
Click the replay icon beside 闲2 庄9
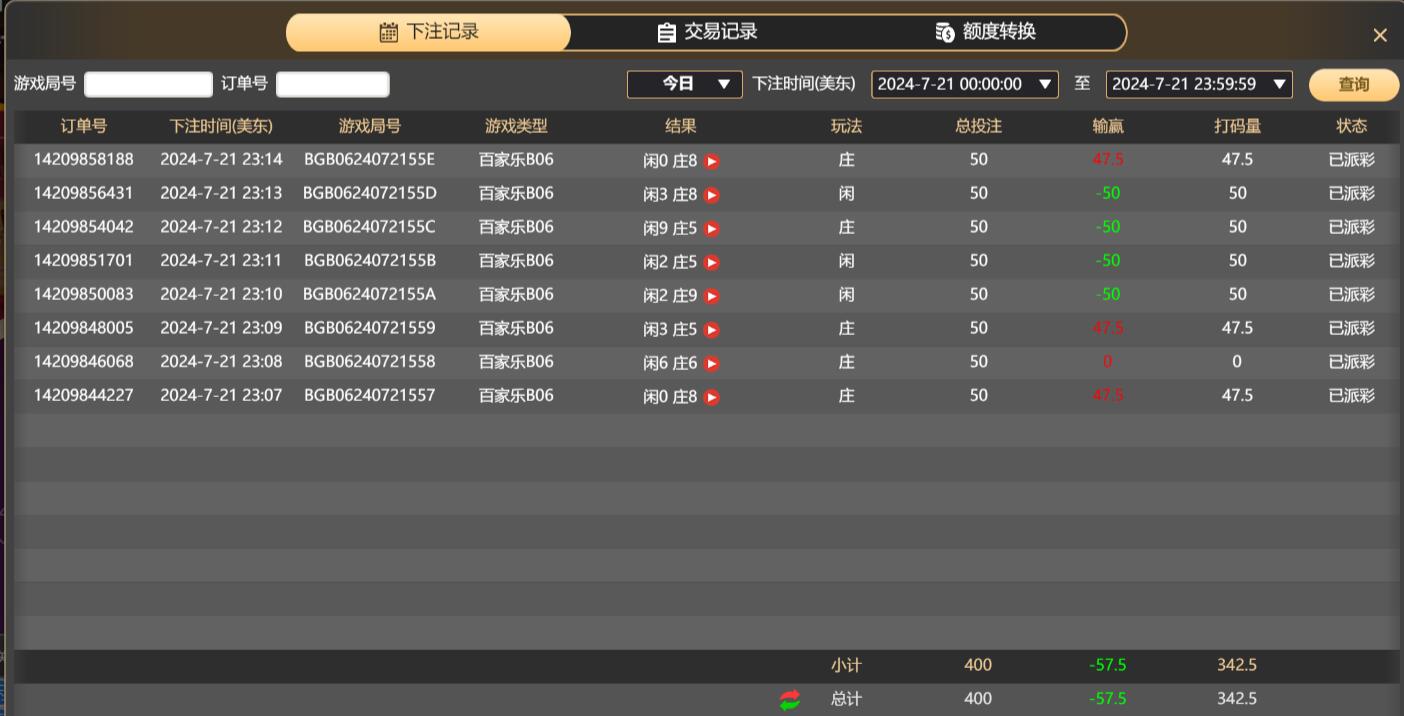[711, 295]
